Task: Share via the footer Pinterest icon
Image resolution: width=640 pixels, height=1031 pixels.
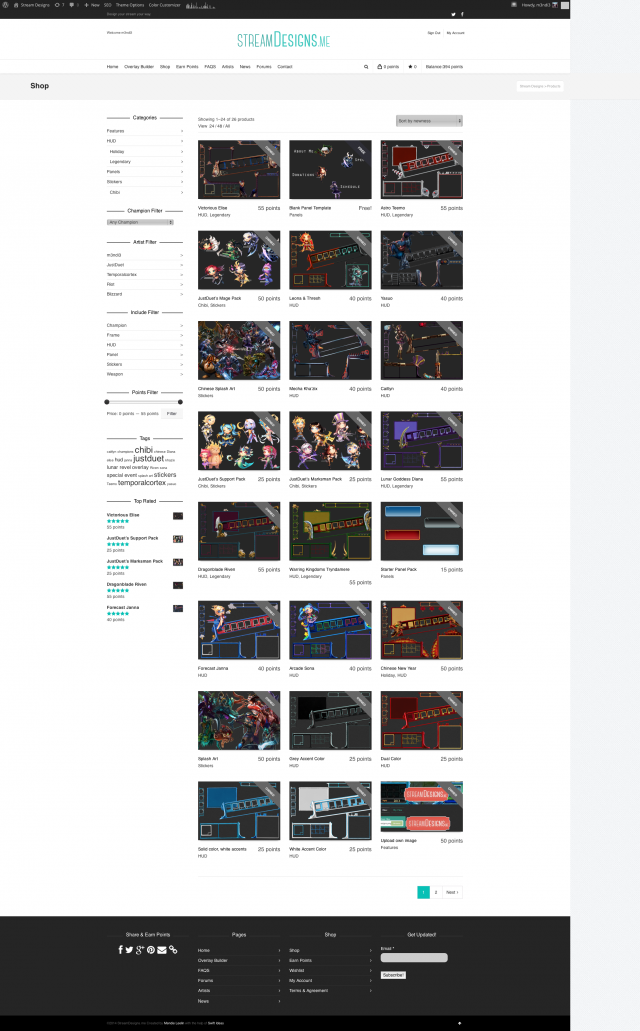Action: [x=151, y=949]
